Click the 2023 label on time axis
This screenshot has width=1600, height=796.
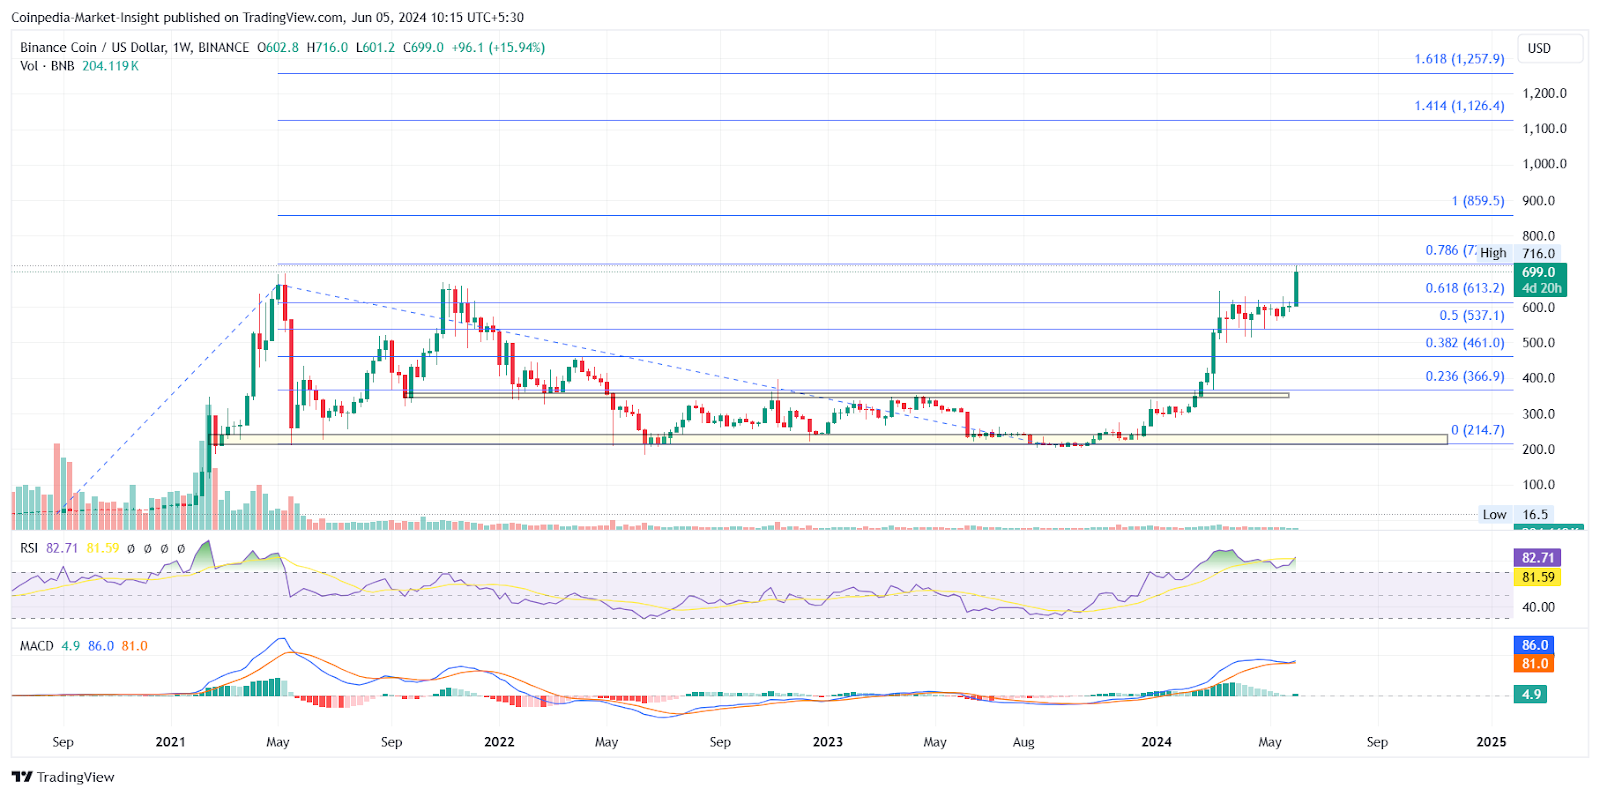(x=828, y=742)
